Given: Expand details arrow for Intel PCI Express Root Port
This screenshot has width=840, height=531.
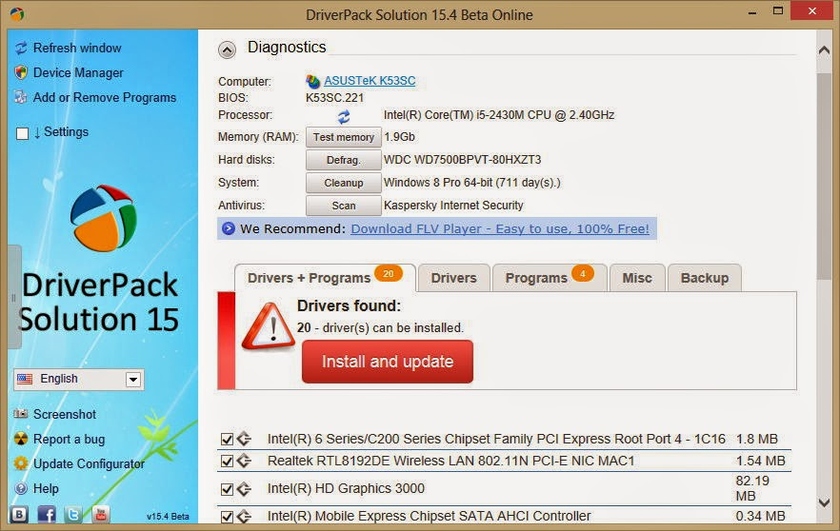Looking at the screenshot, I should [243, 439].
